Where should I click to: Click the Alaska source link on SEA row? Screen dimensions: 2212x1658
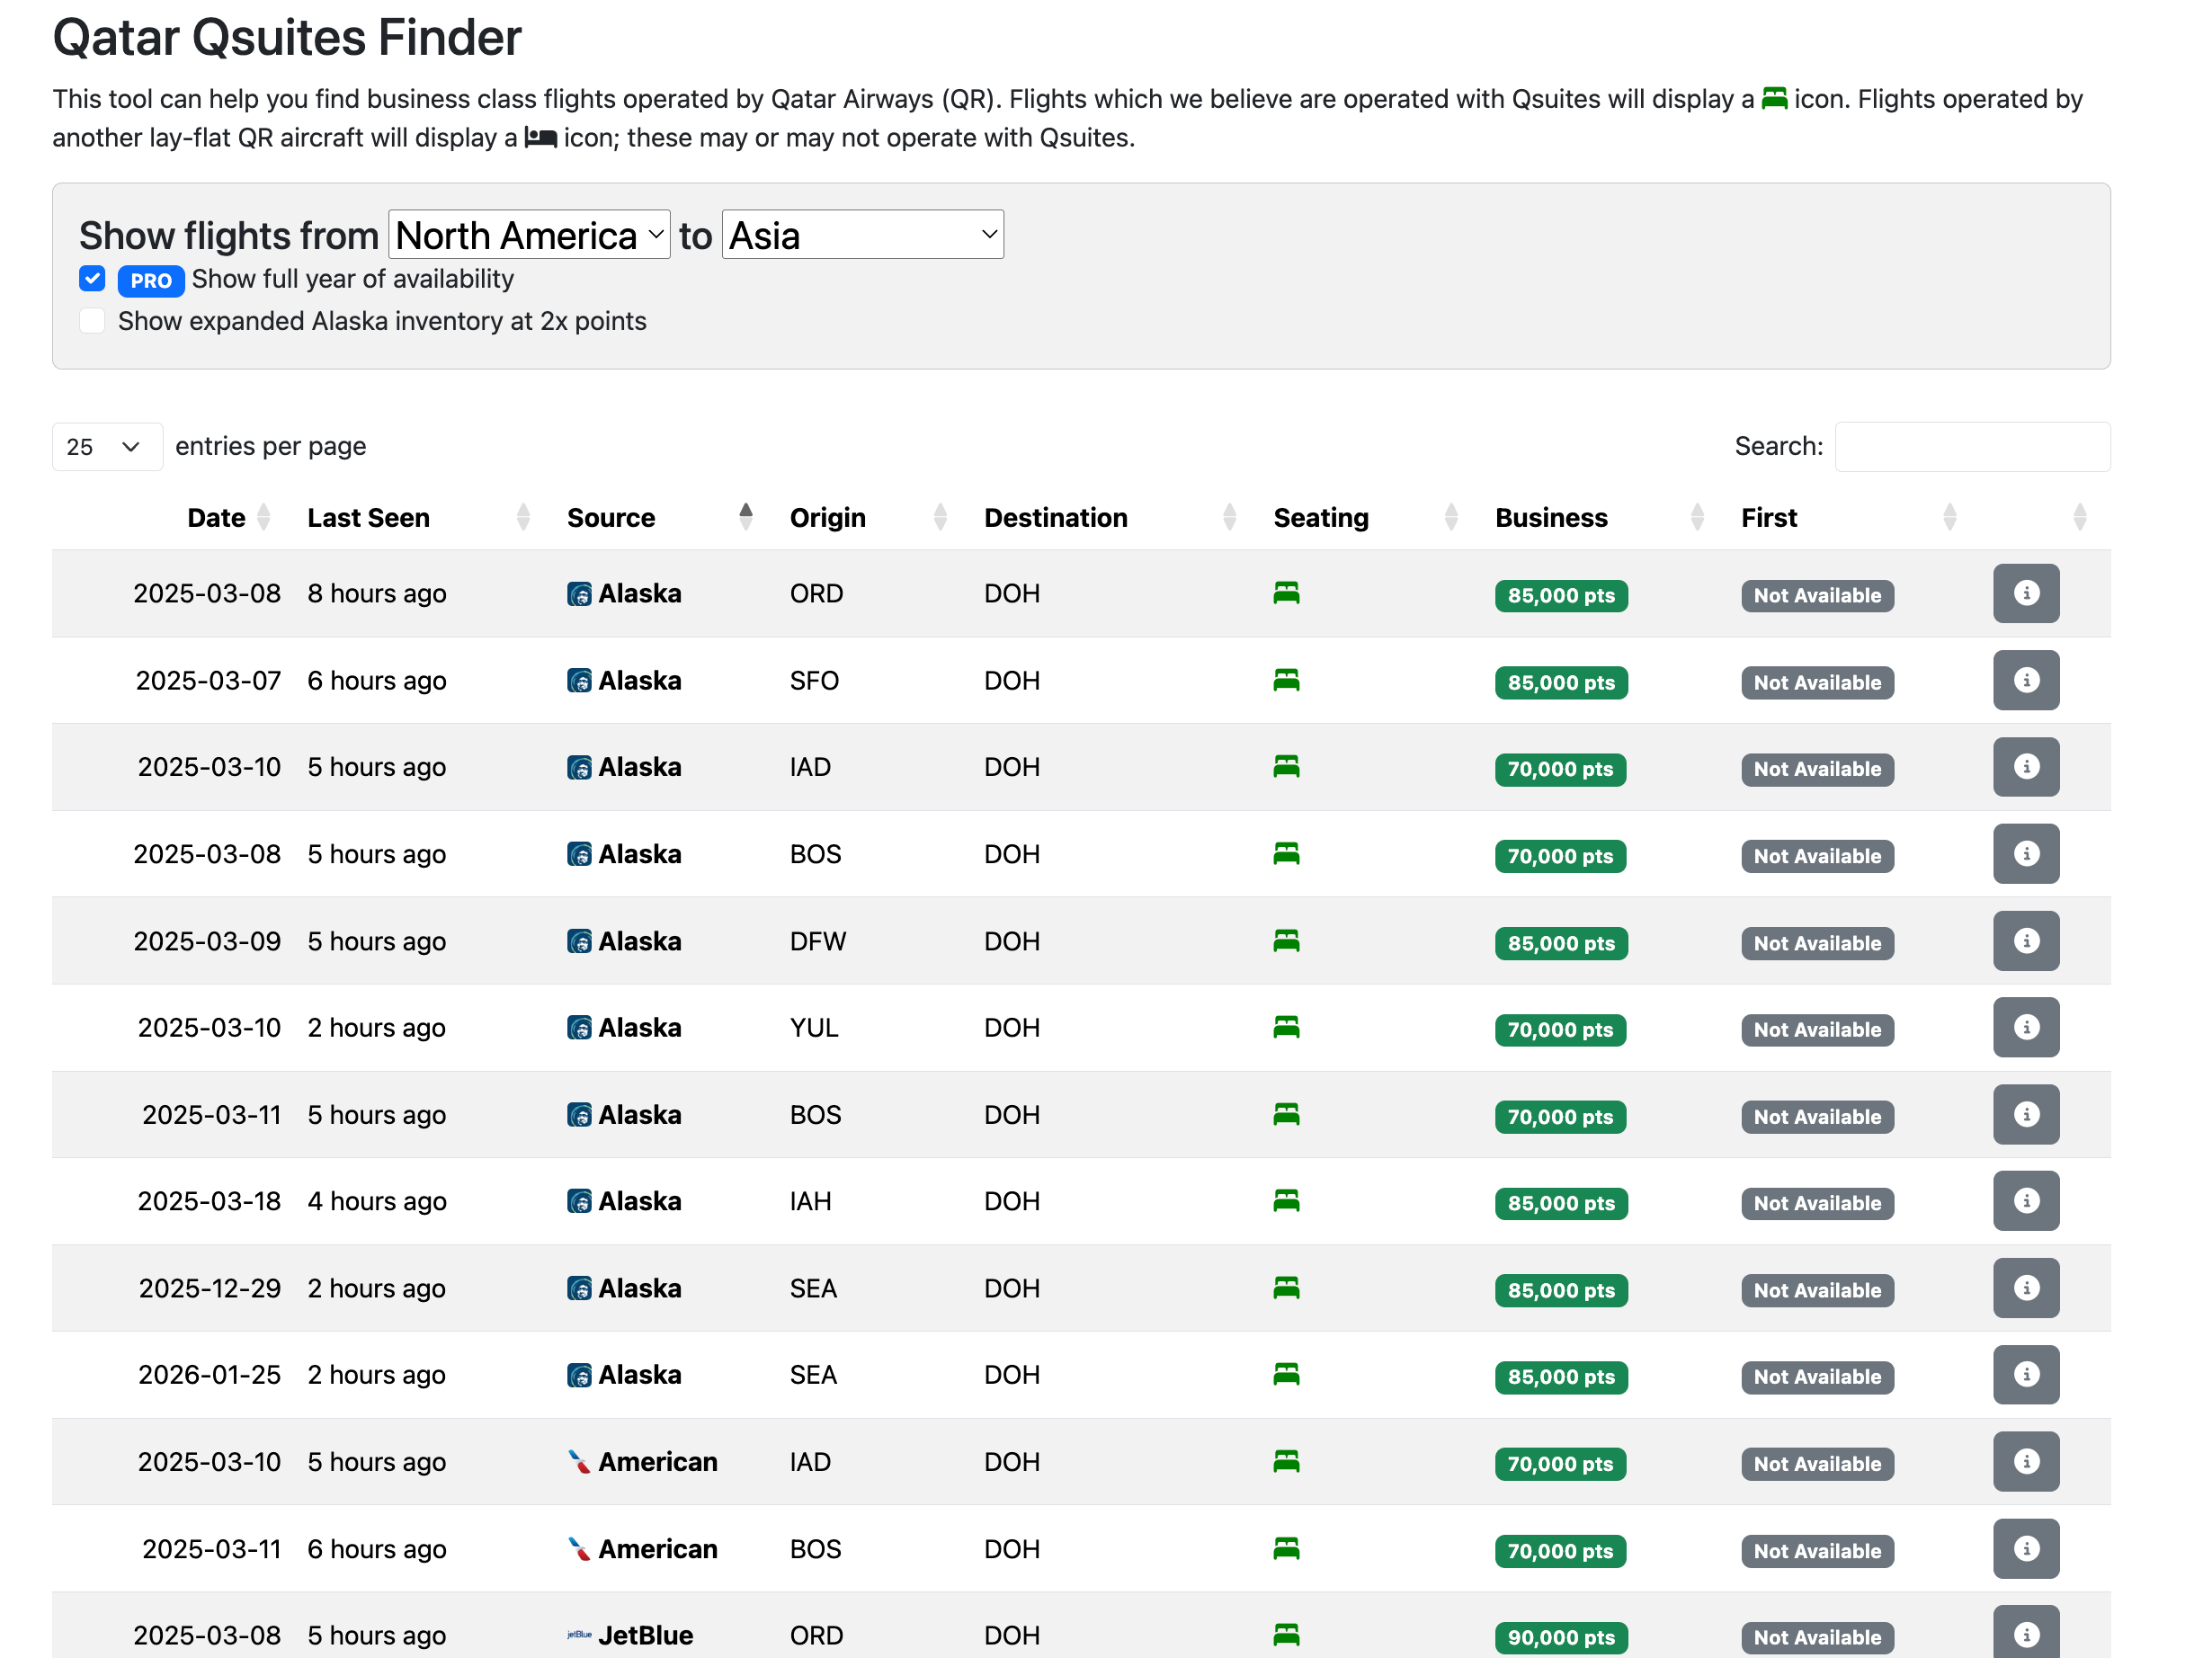click(x=639, y=1288)
